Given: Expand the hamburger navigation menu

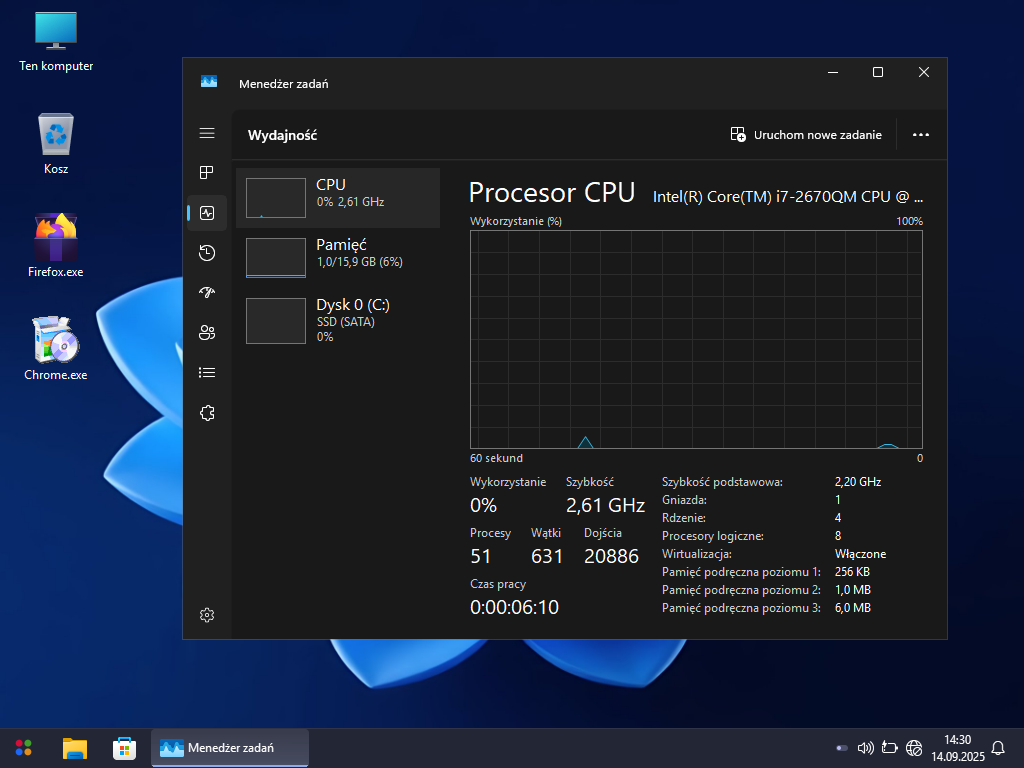Looking at the screenshot, I should pyautogui.click(x=207, y=133).
